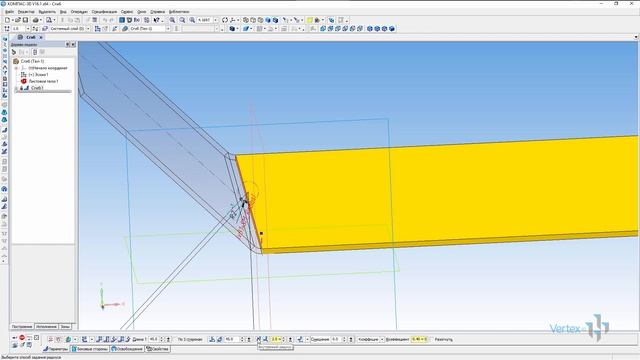Switch to the Освобождение tab
The height and width of the screenshot is (360, 640).
(127, 349)
